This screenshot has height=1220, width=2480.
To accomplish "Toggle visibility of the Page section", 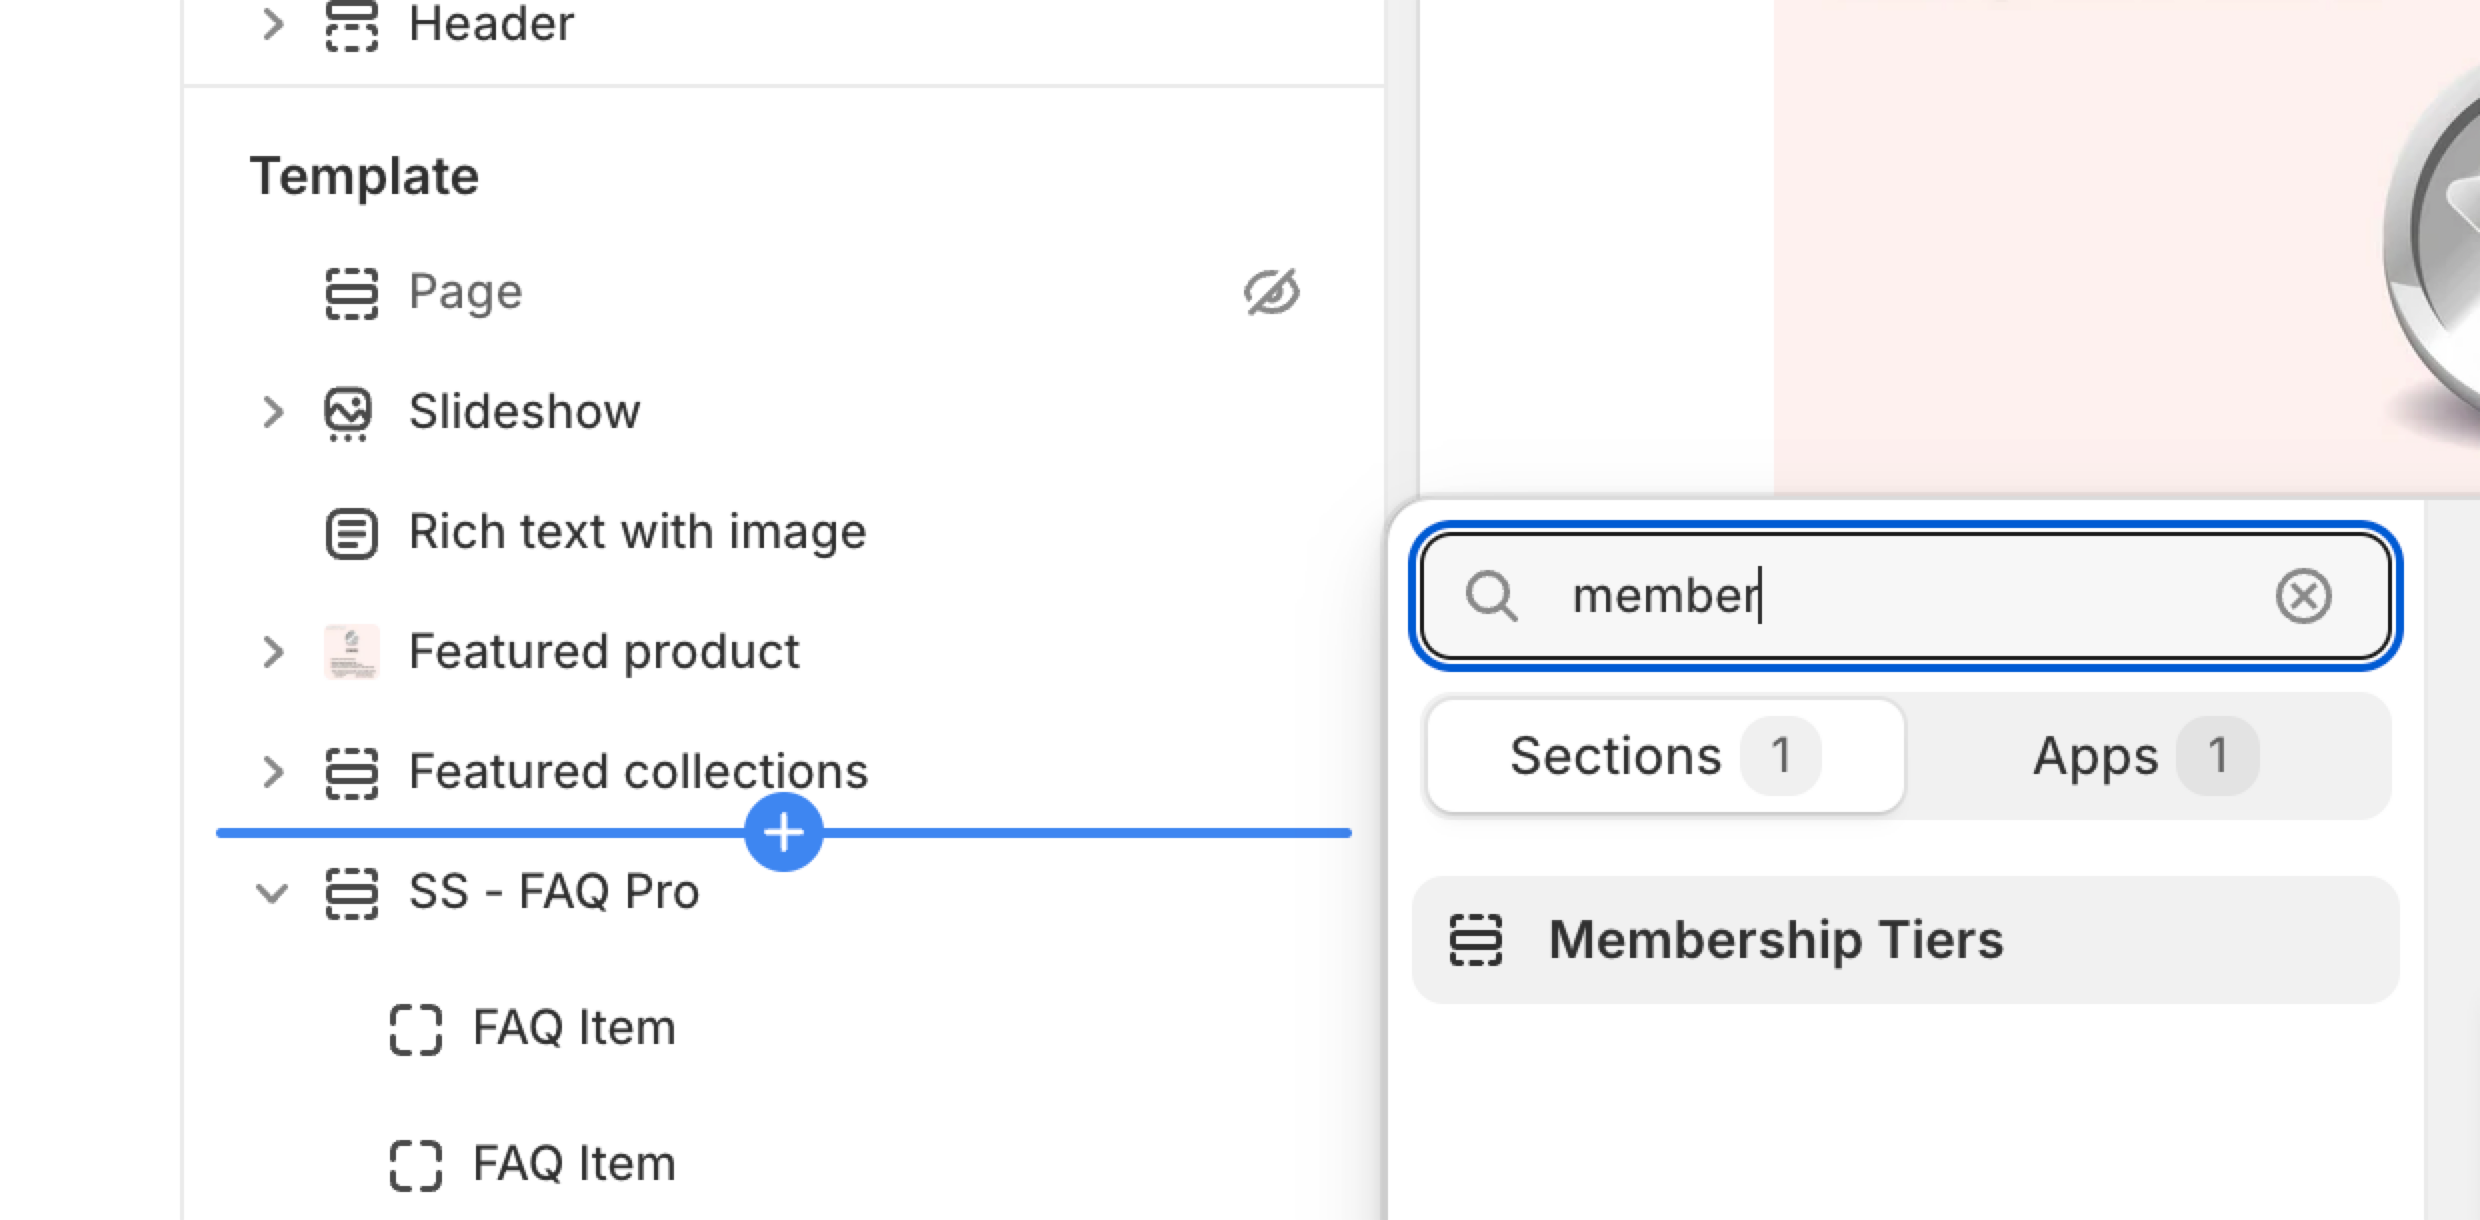I will coord(1271,292).
